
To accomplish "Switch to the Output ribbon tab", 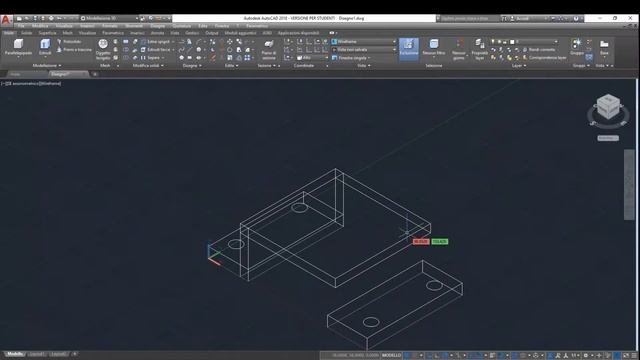I will (211, 33).
